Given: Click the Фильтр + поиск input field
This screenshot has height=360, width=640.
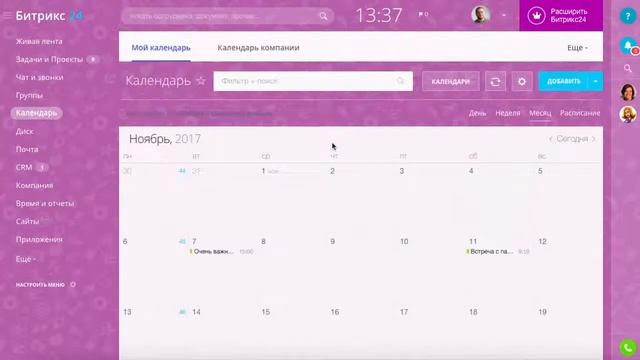Looking at the screenshot, I should pyautogui.click(x=313, y=81).
